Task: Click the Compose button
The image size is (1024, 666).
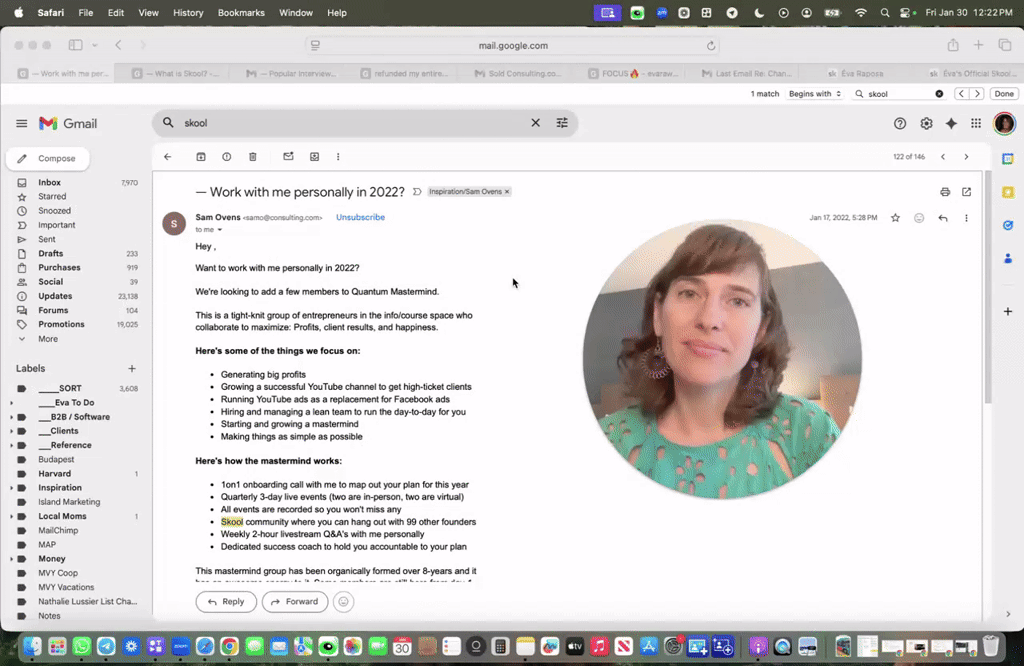Action: 48,159
